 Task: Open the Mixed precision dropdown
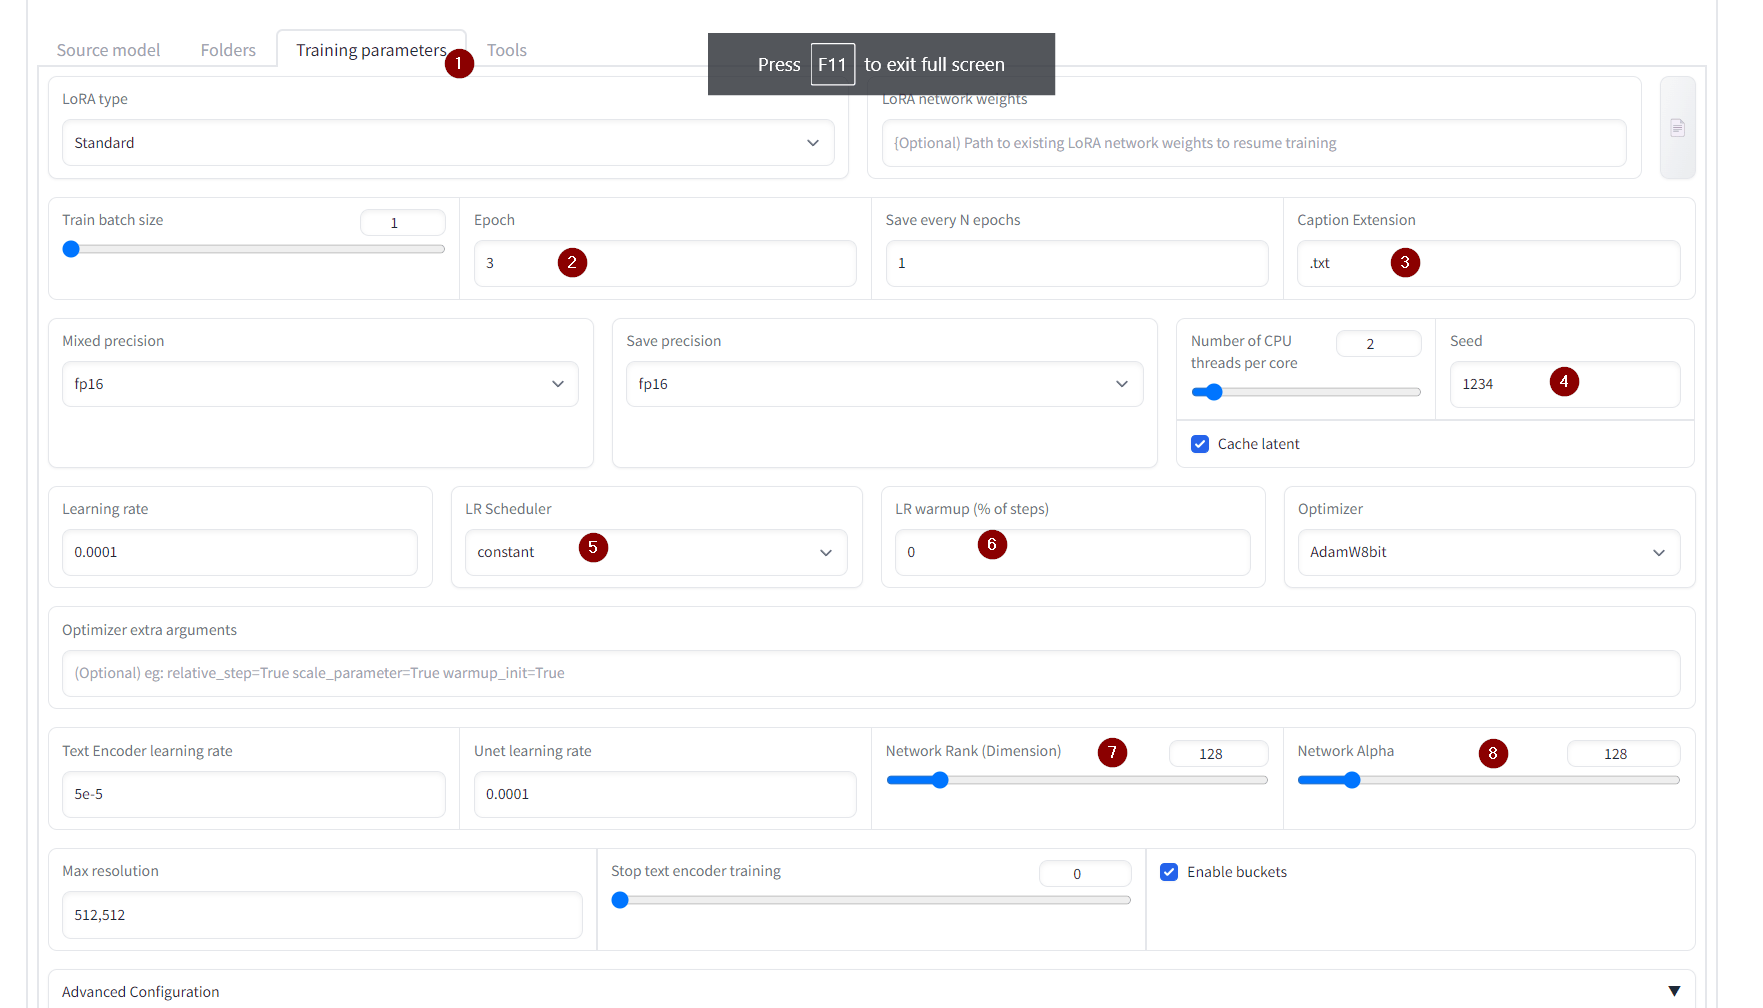320,384
